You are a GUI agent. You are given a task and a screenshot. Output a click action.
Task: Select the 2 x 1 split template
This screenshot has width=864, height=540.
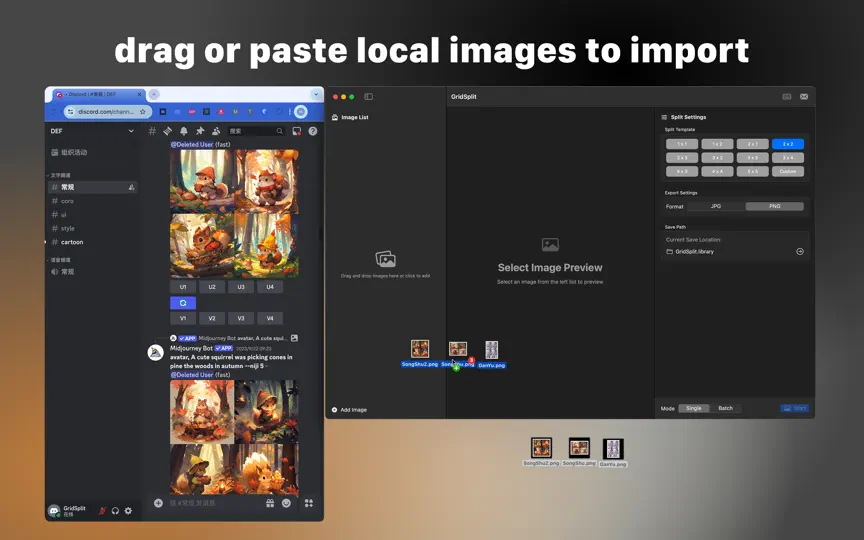752,144
